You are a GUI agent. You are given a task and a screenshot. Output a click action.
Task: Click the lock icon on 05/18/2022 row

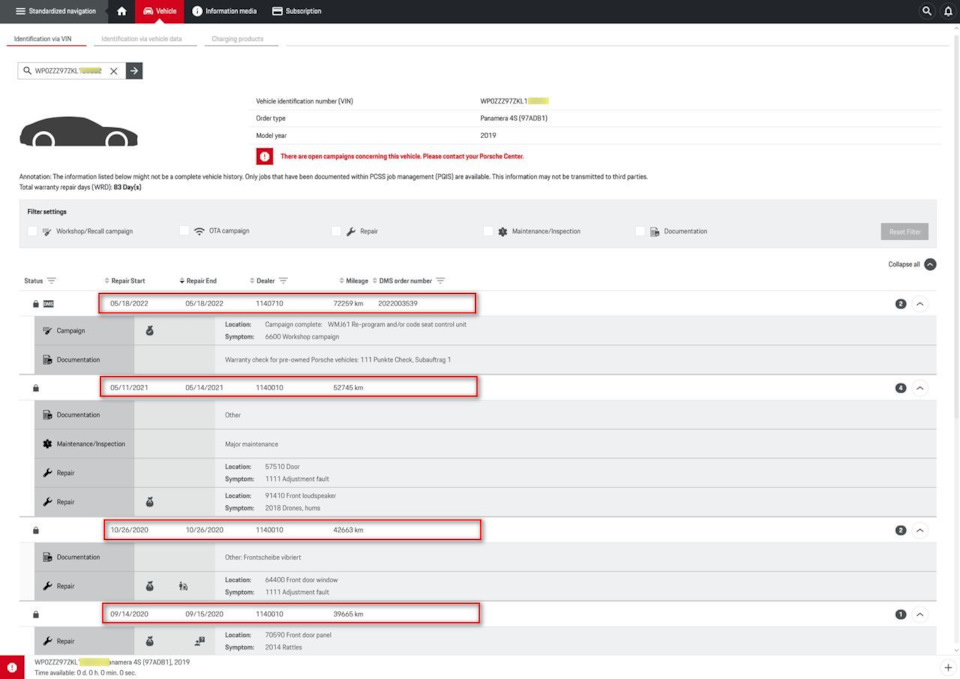pyautogui.click(x=36, y=304)
